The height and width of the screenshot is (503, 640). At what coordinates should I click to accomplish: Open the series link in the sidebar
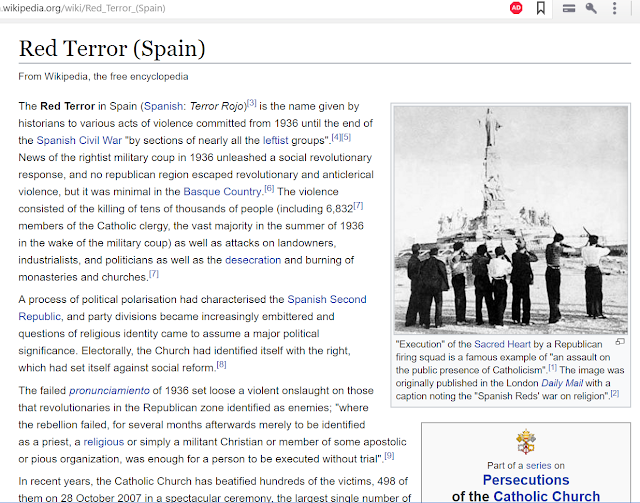(x=539, y=465)
